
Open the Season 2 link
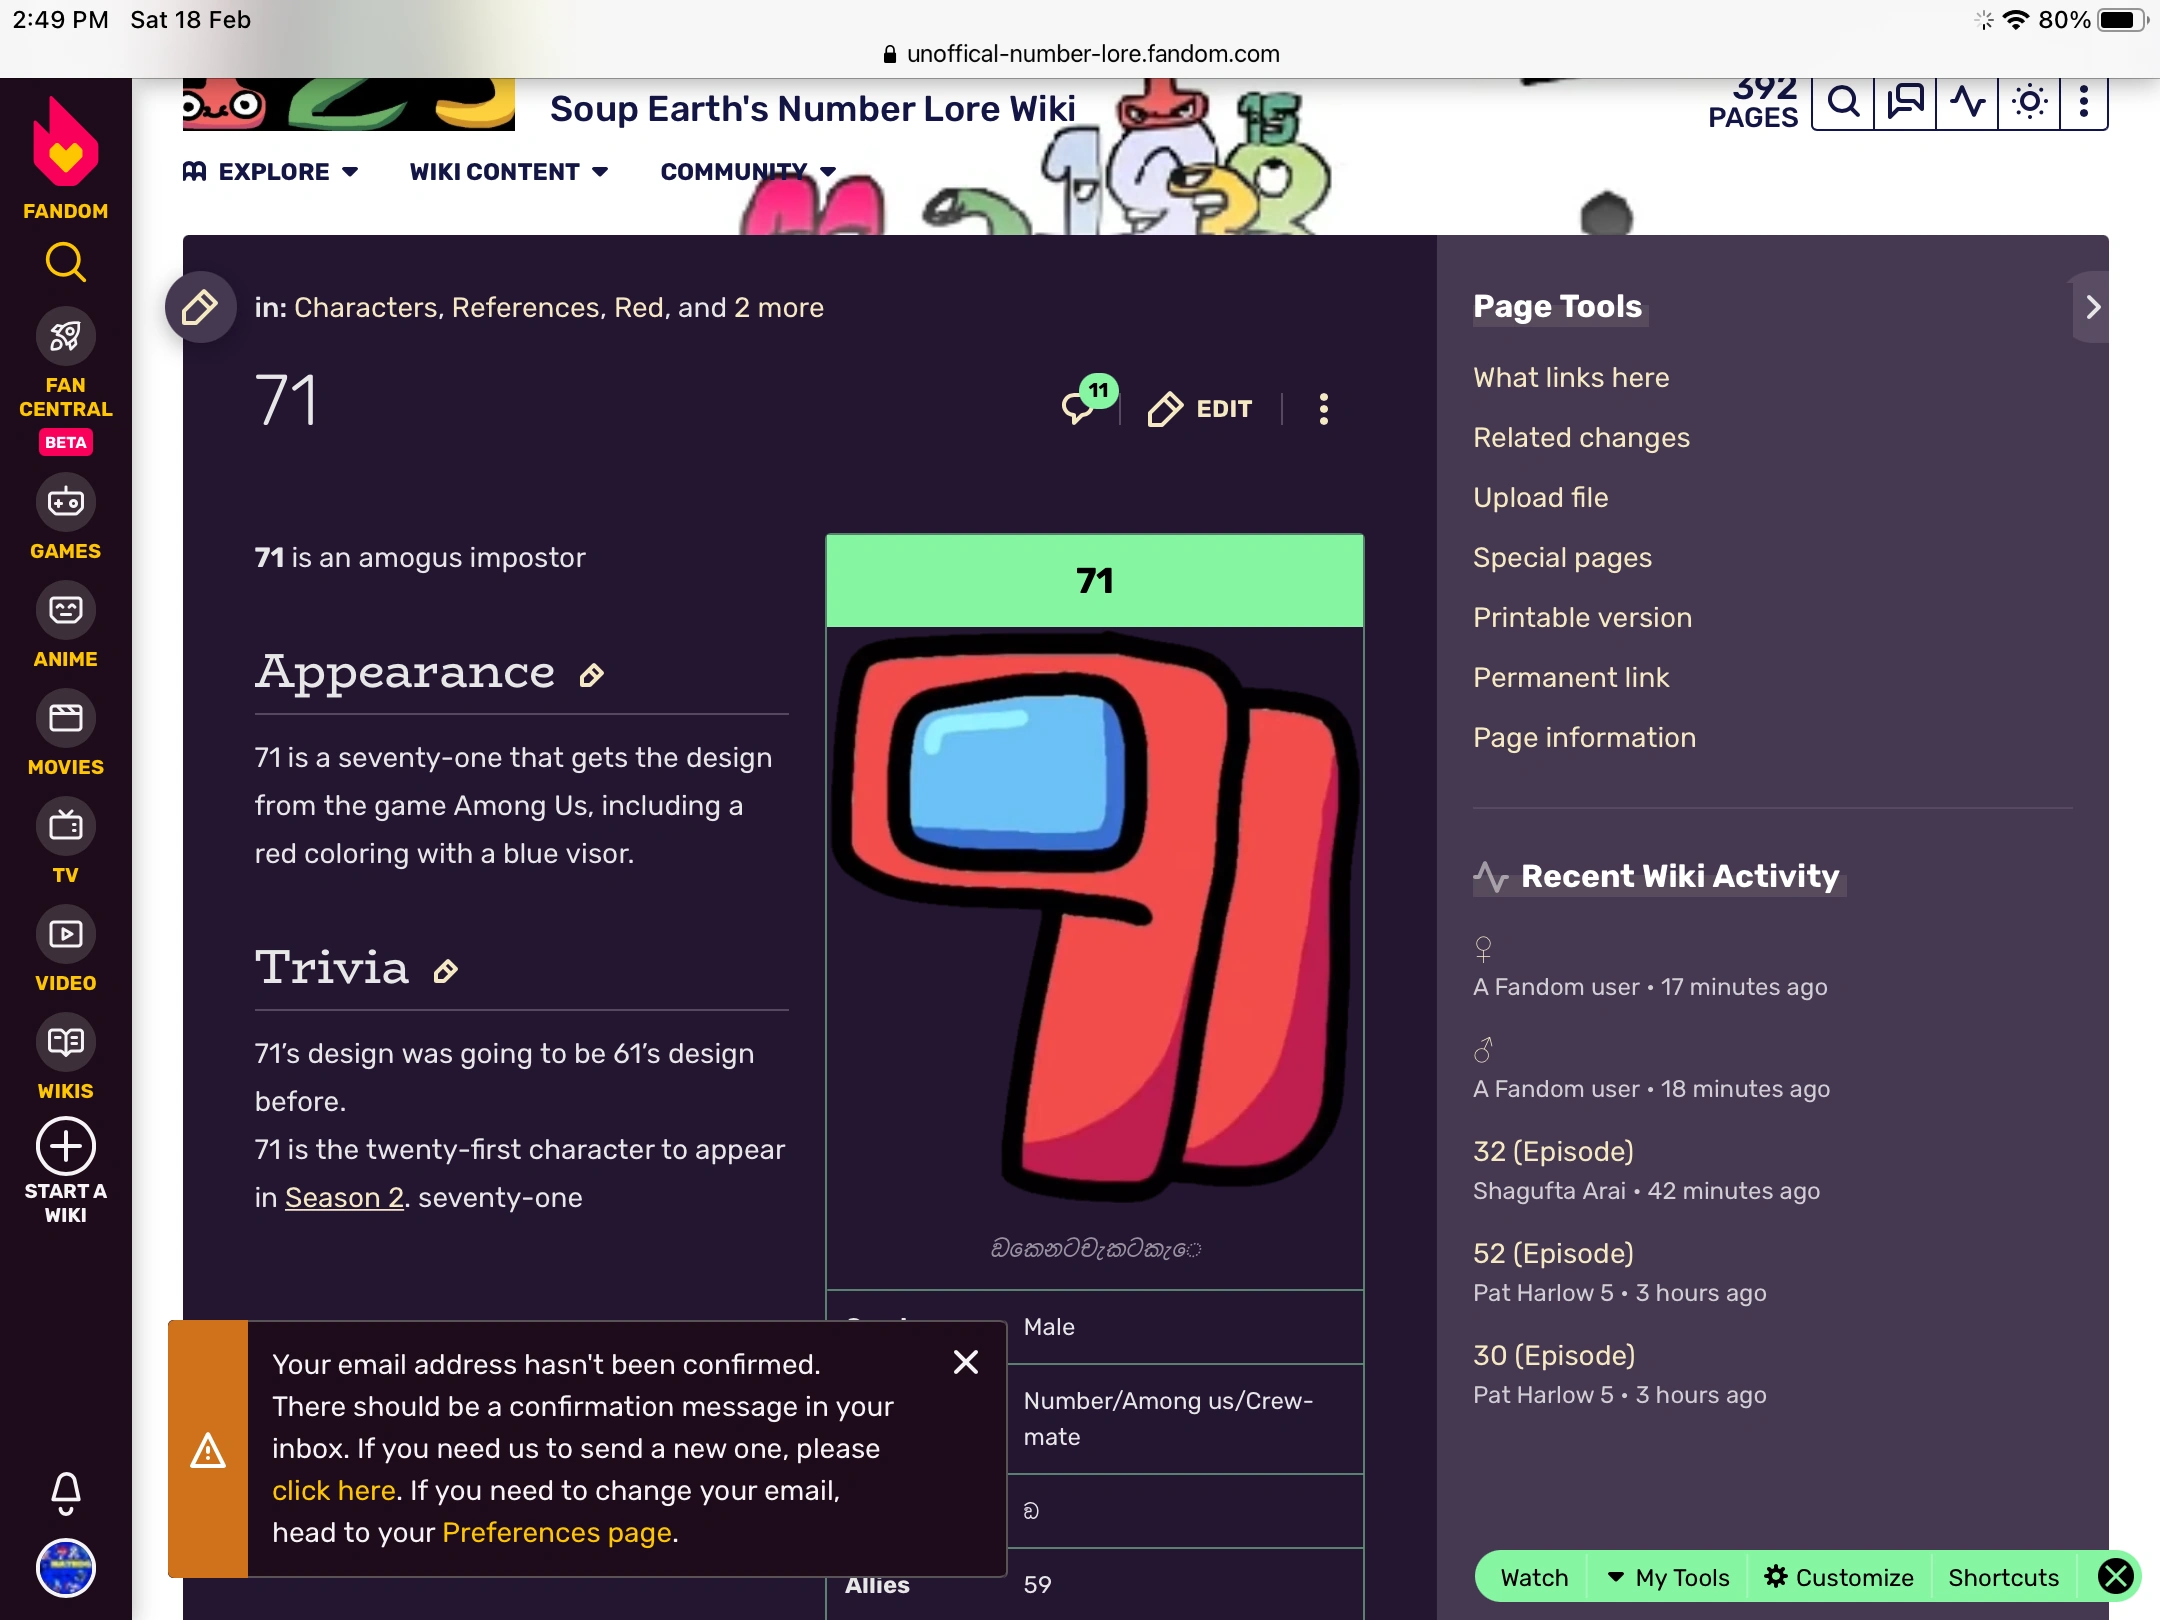click(x=344, y=1197)
